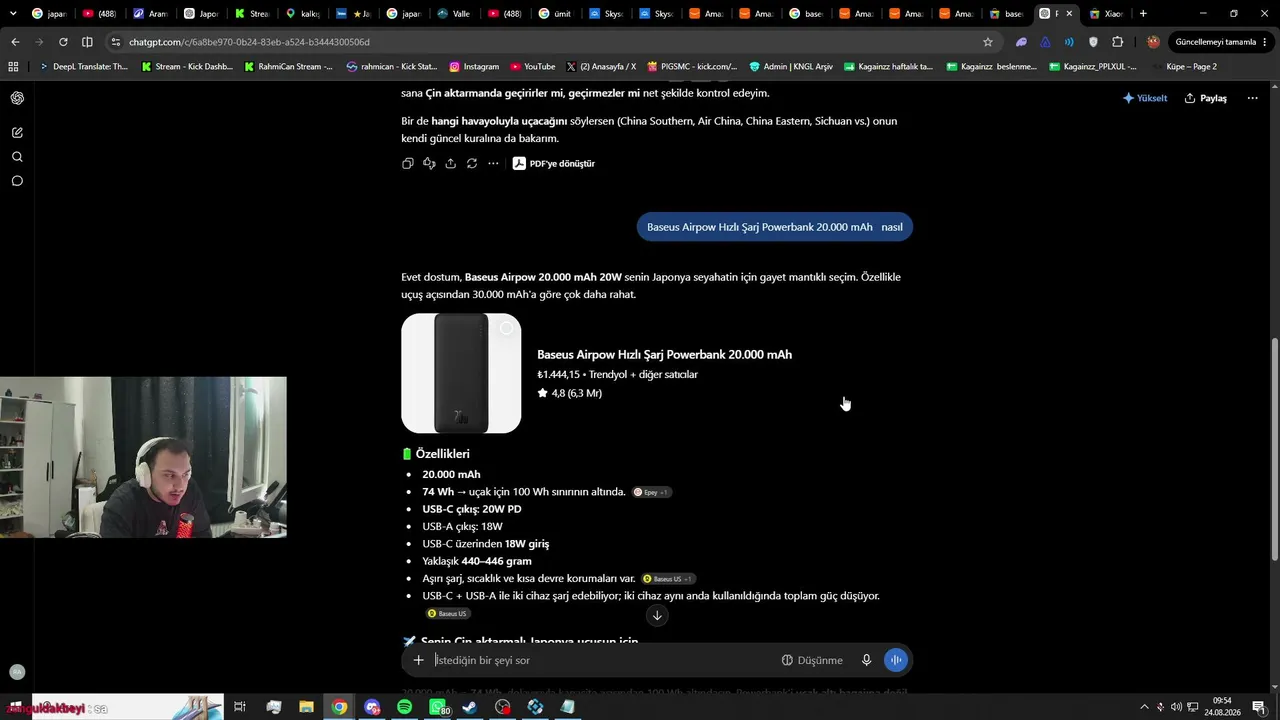Close the active ChatGPT tab

coord(1069,14)
